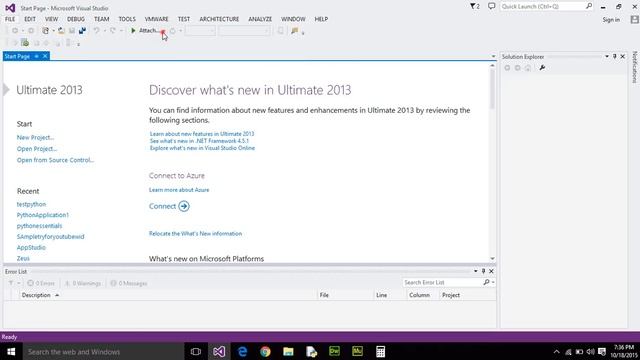Click the green Start debugging arrow
The height and width of the screenshot is (360, 640).
click(133, 31)
